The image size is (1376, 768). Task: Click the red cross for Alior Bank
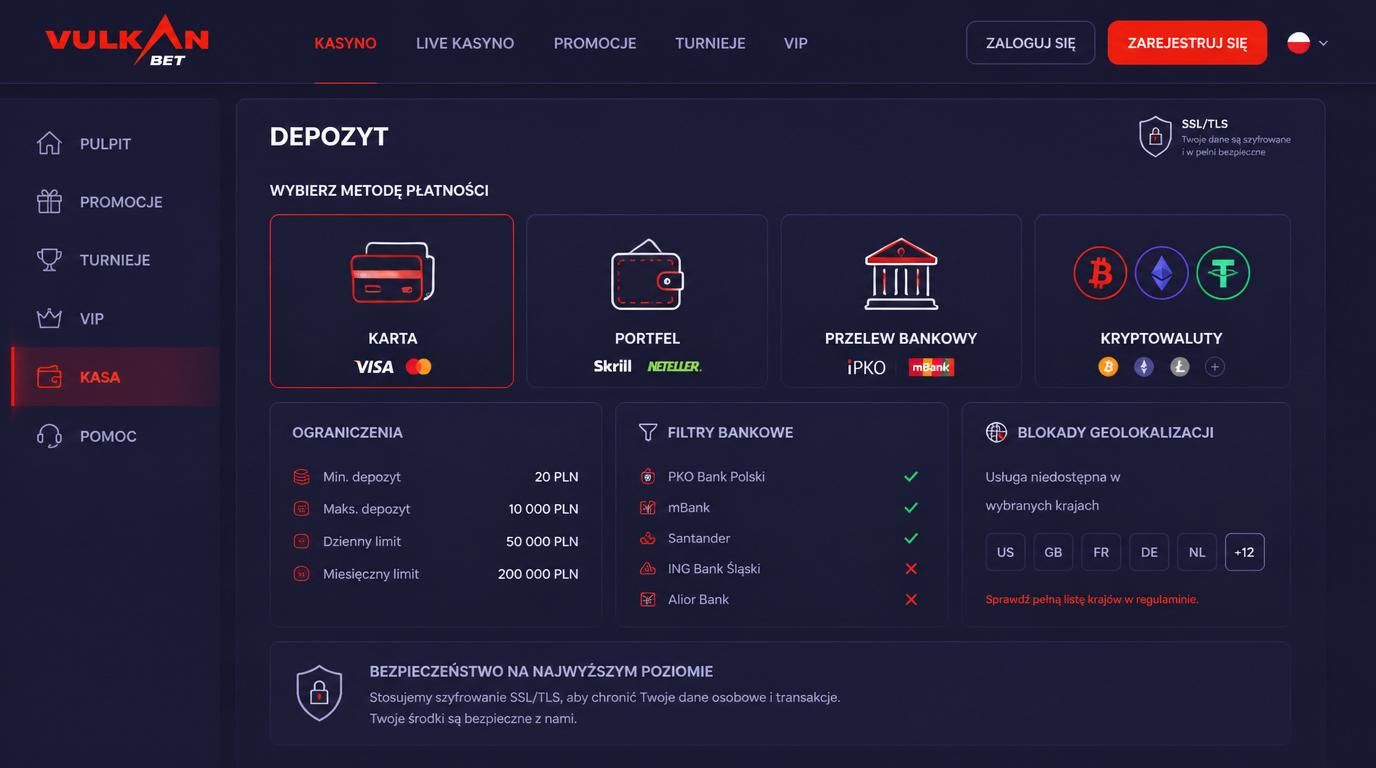point(911,600)
